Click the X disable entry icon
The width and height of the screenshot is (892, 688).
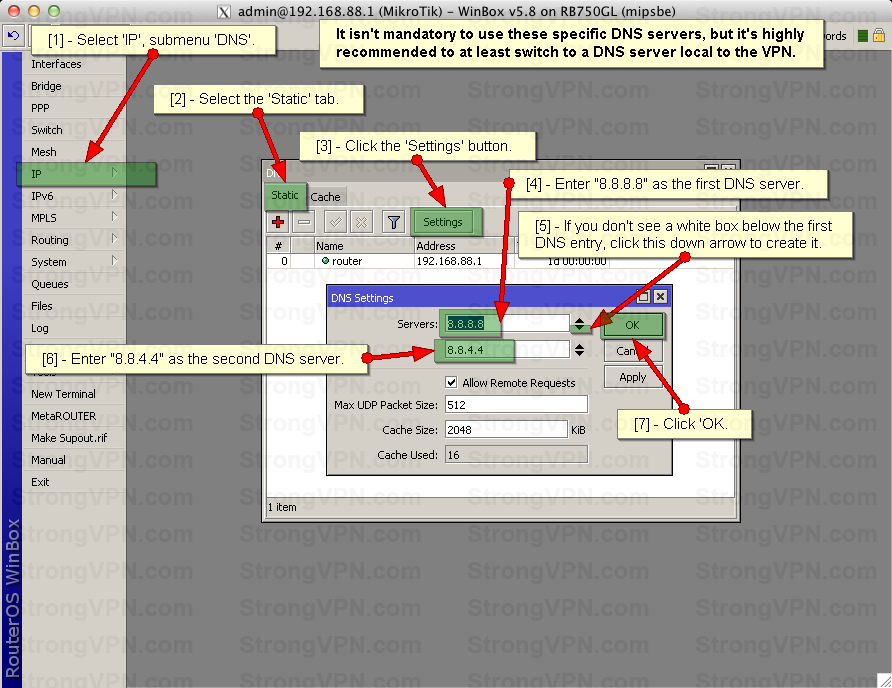pyautogui.click(x=361, y=222)
